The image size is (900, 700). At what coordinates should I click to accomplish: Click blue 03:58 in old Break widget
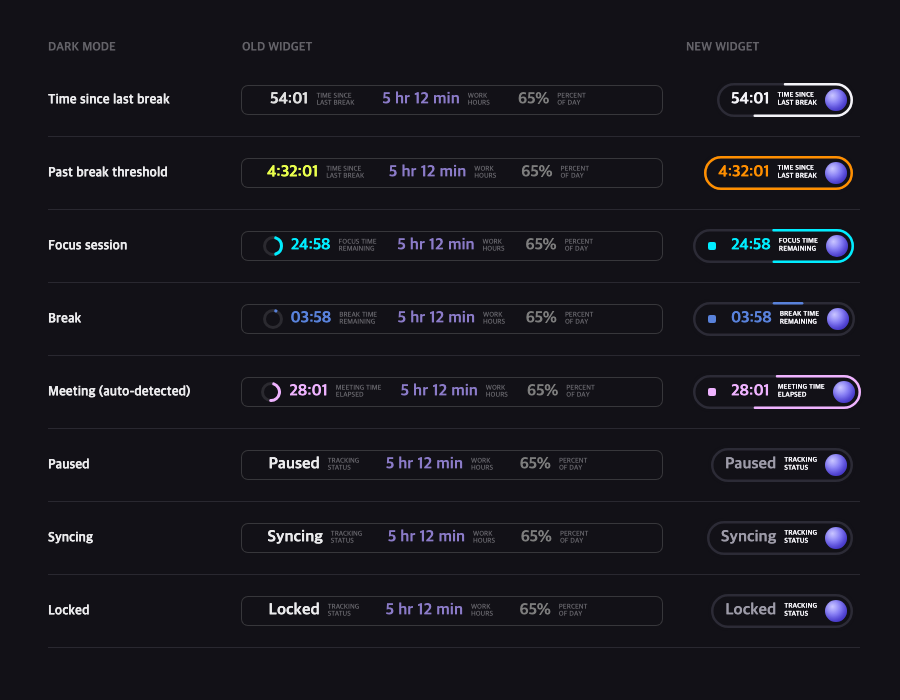click(311, 317)
